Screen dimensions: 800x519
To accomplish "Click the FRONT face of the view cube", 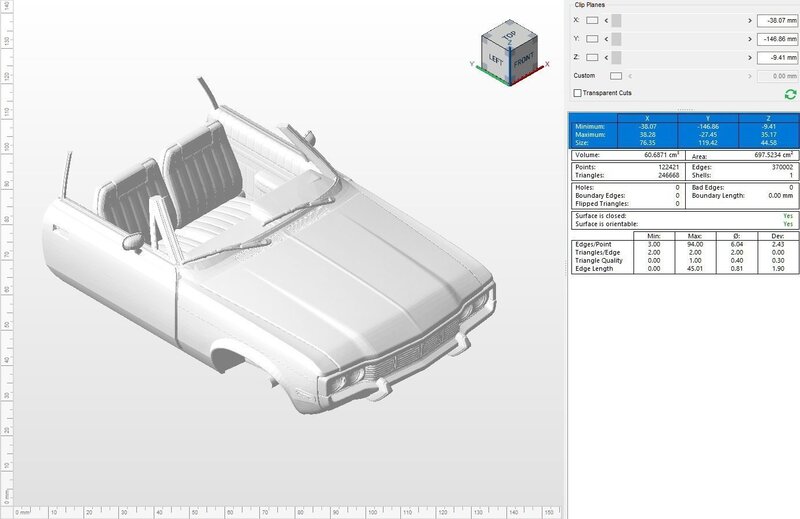I will click(524, 60).
